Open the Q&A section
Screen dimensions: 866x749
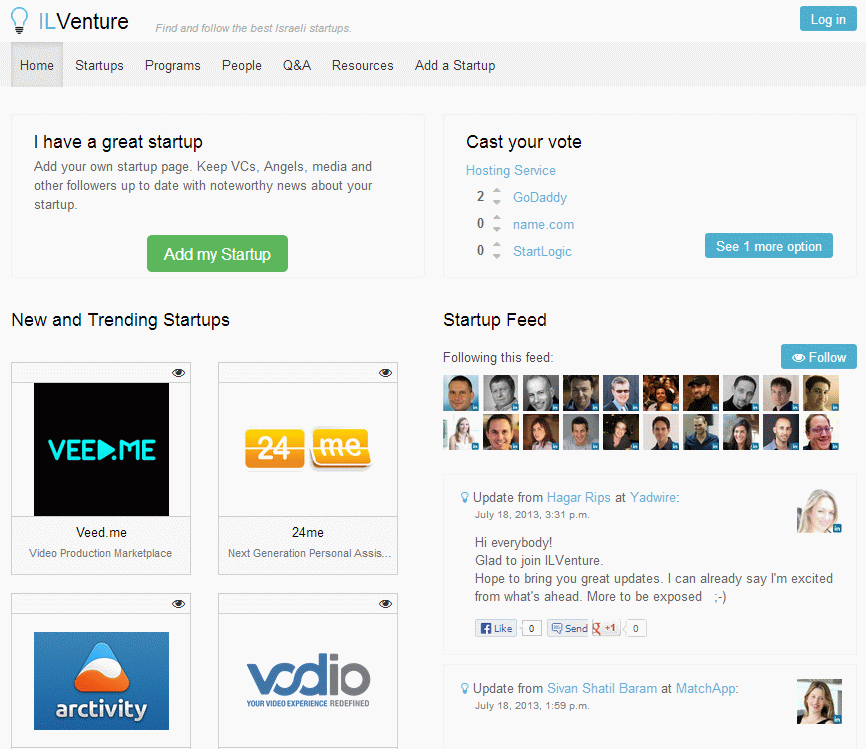click(x=297, y=65)
